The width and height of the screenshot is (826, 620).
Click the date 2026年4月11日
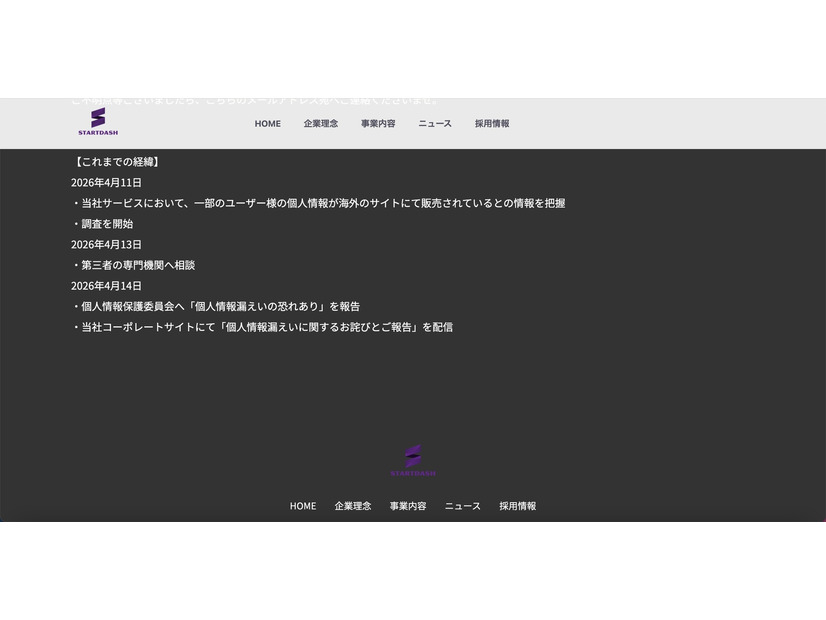coord(106,183)
